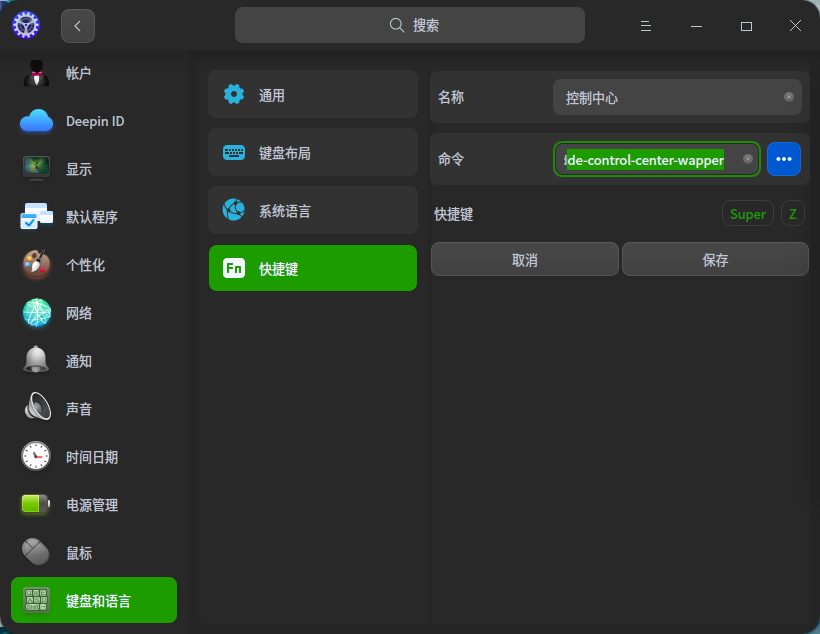
Task: Click the 通知 label in sidebar
Action: pyautogui.click(x=78, y=361)
